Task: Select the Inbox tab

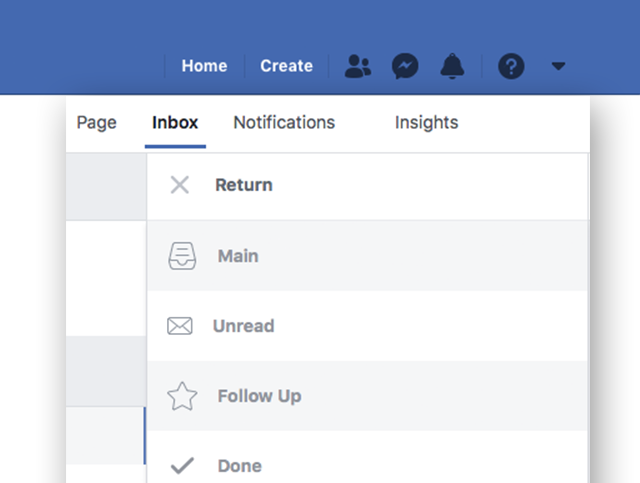Action: [175, 123]
